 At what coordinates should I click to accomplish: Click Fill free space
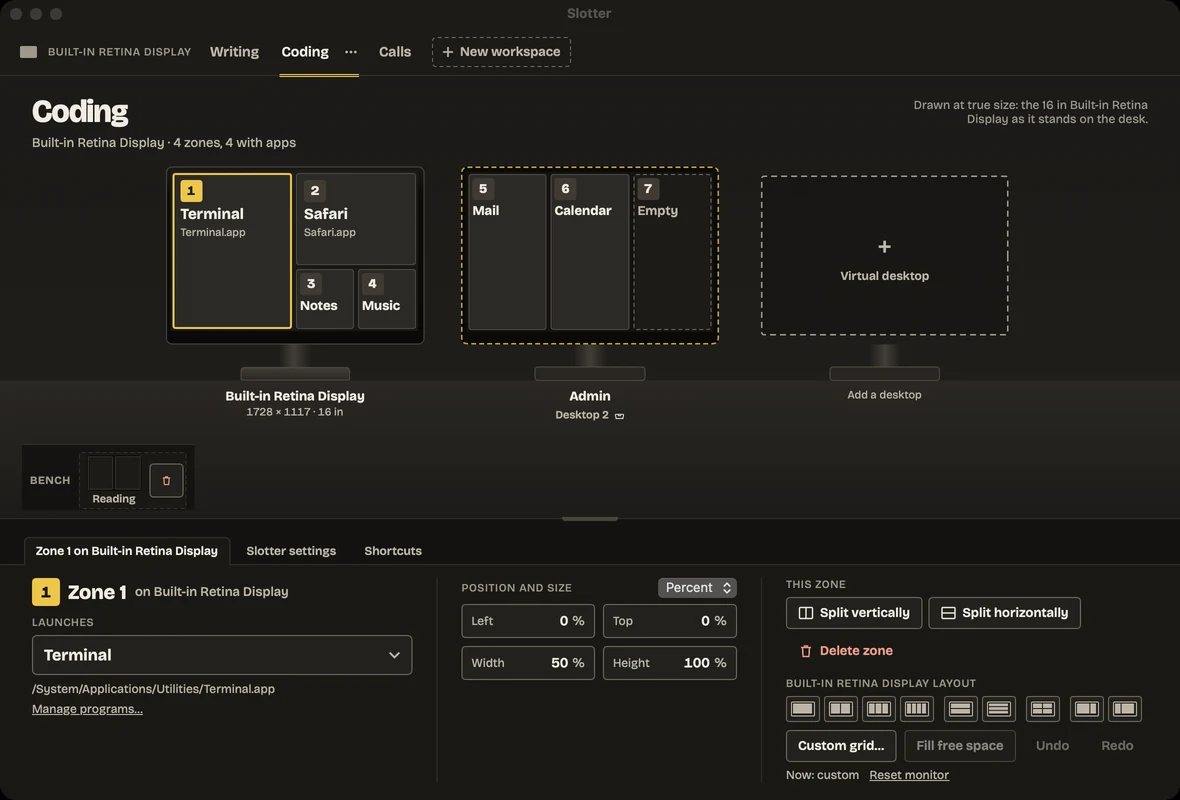tap(960, 746)
